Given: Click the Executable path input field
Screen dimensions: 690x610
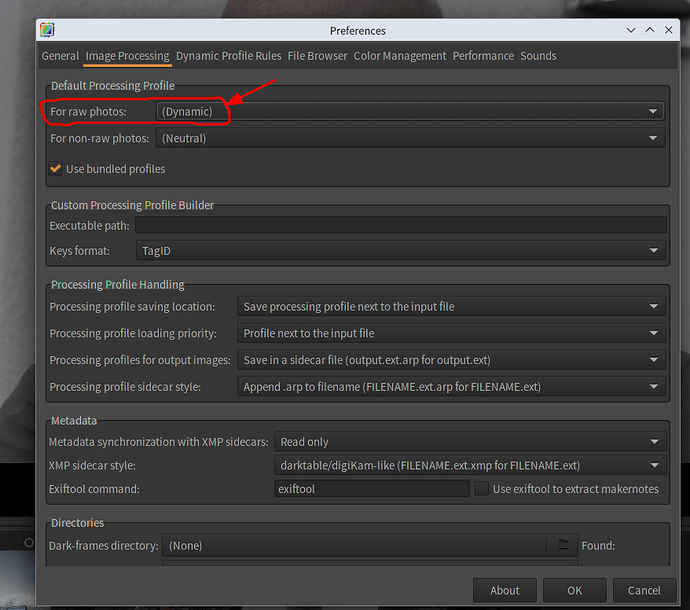Looking at the screenshot, I should click(400, 225).
